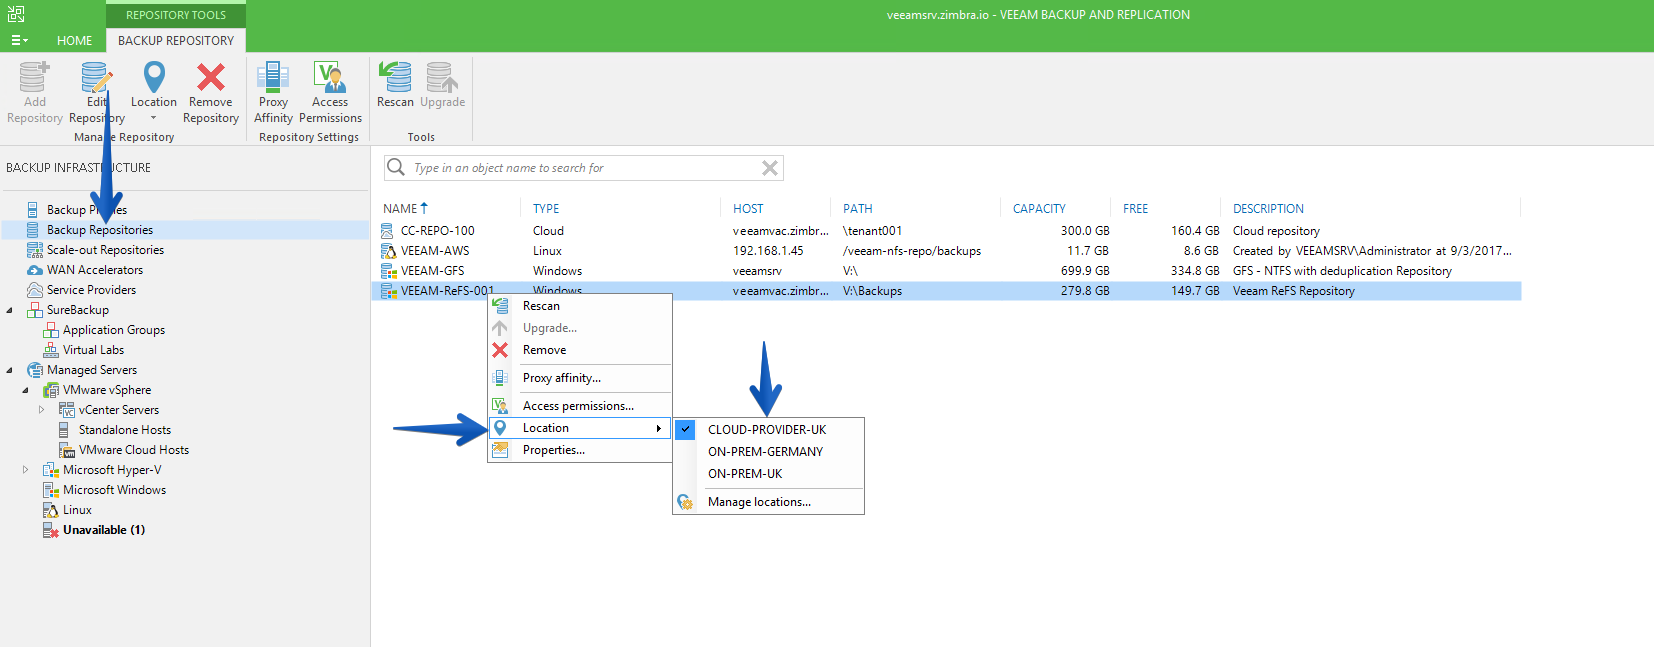Click the Rescan icon in context menu
The height and width of the screenshot is (647, 1654).
[500, 306]
